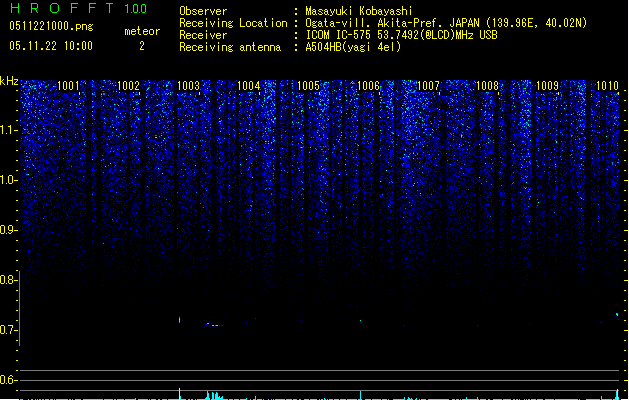Click the Ogata-vill. Akita-Pref. JAPAN location text

pyautogui.click(x=446, y=23)
